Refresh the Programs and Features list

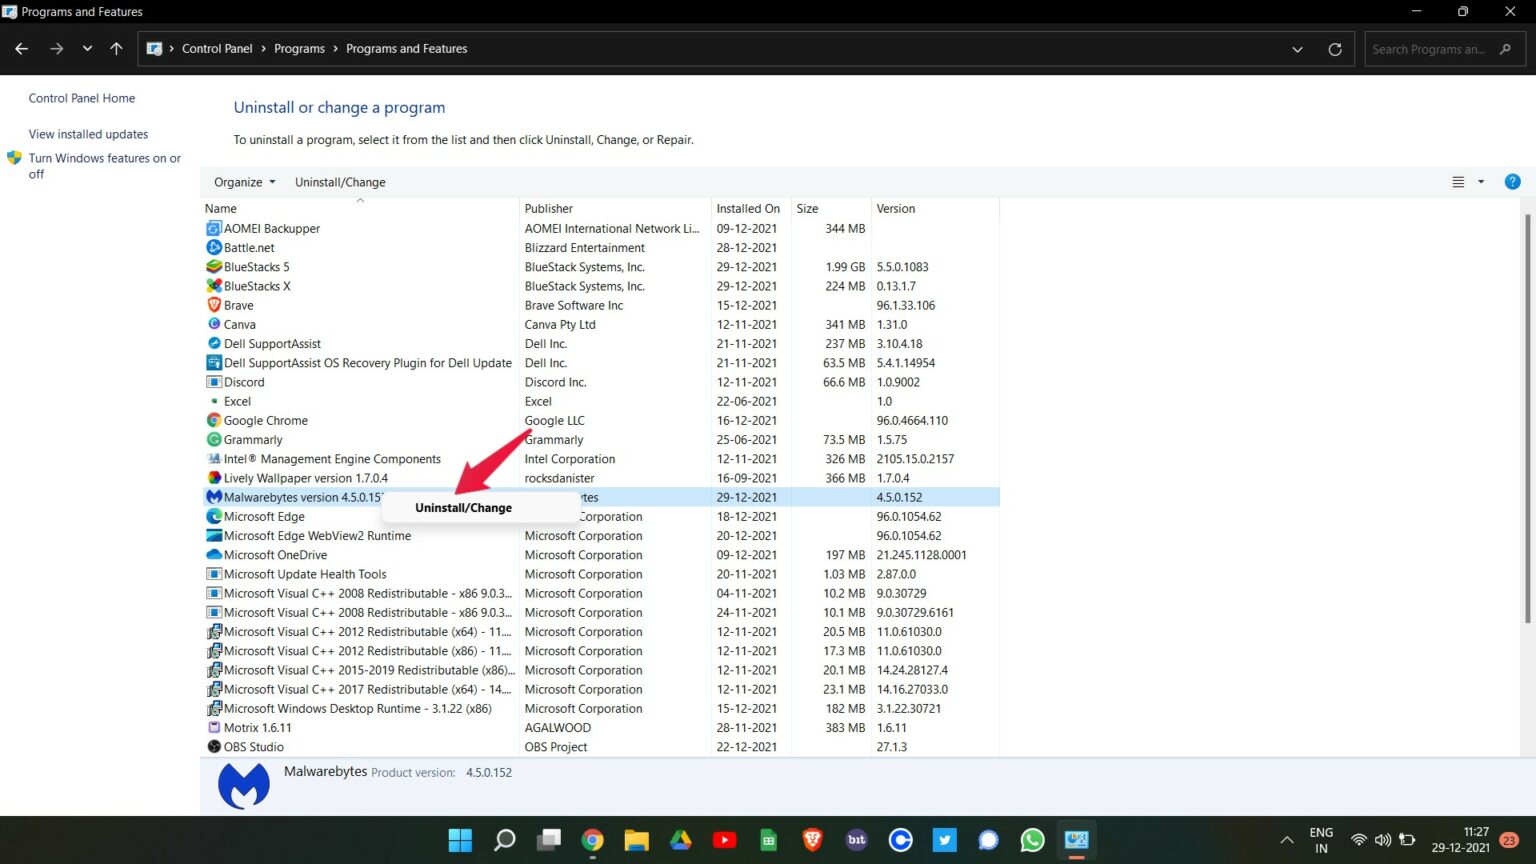click(x=1335, y=48)
